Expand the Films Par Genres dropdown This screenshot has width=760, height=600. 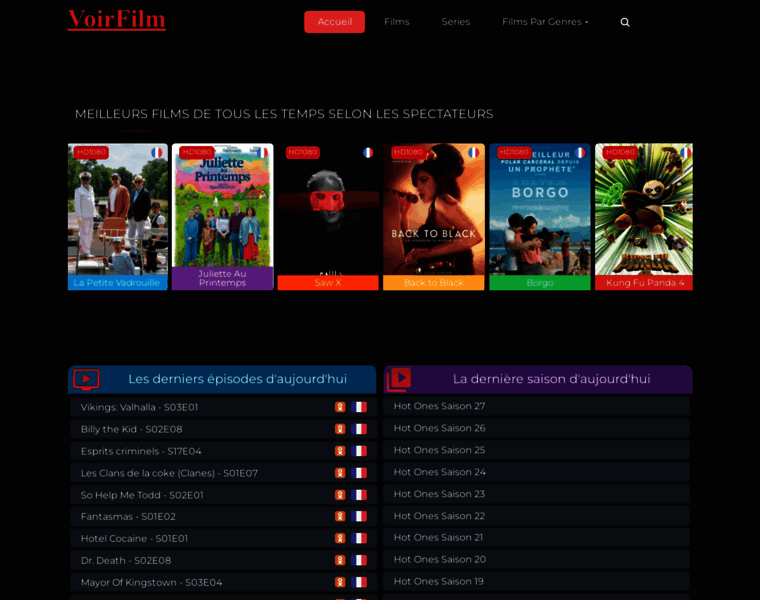pyautogui.click(x=545, y=22)
